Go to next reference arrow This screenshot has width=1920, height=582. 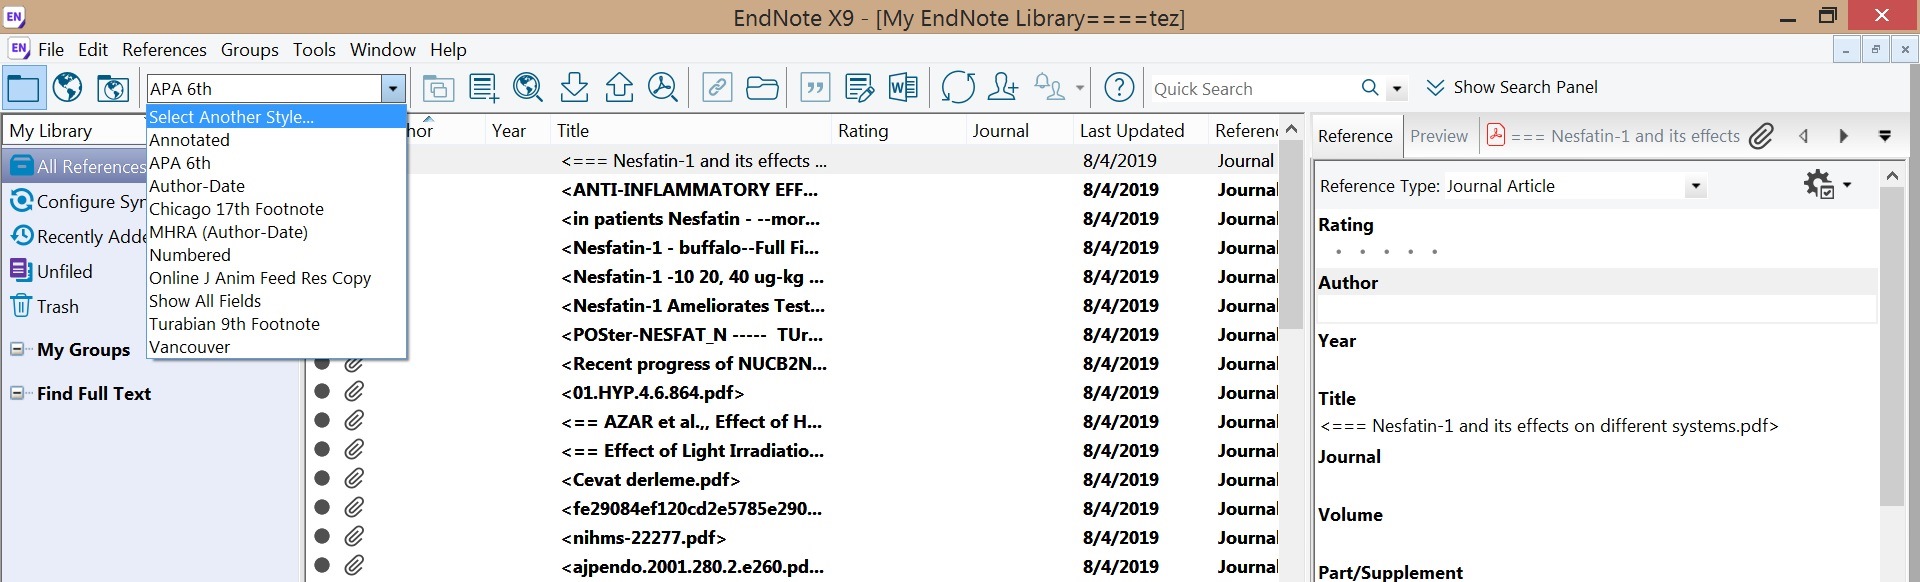point(1844,136)
